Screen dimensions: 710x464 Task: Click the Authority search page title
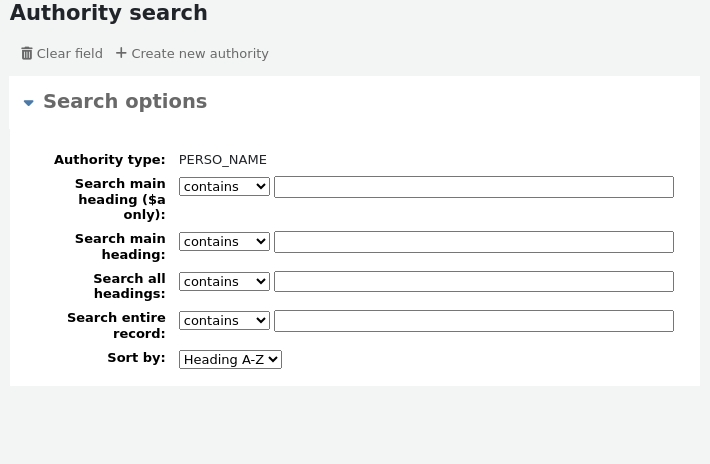[109, 14]
